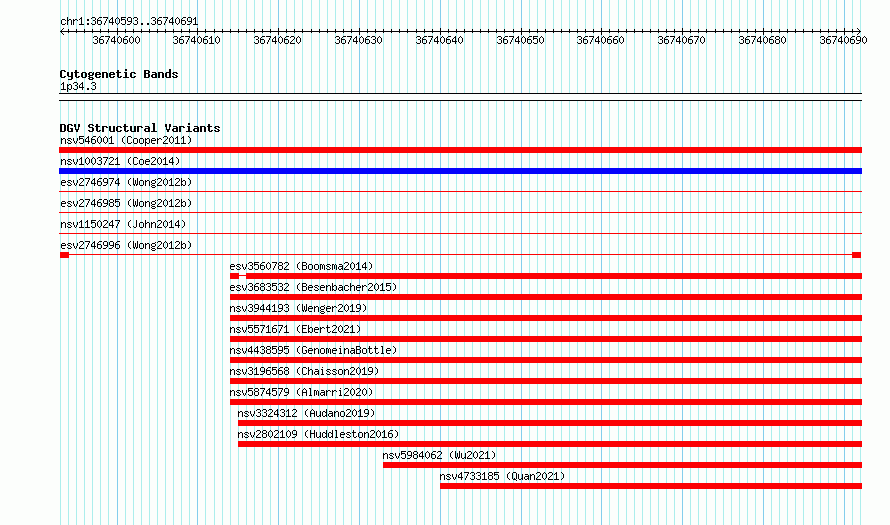Image resolution: width=890 pixels, height=525 pixels.
Task: Open nsv2802109 (Huddleston2016) variant
Action: click(318, 434)
